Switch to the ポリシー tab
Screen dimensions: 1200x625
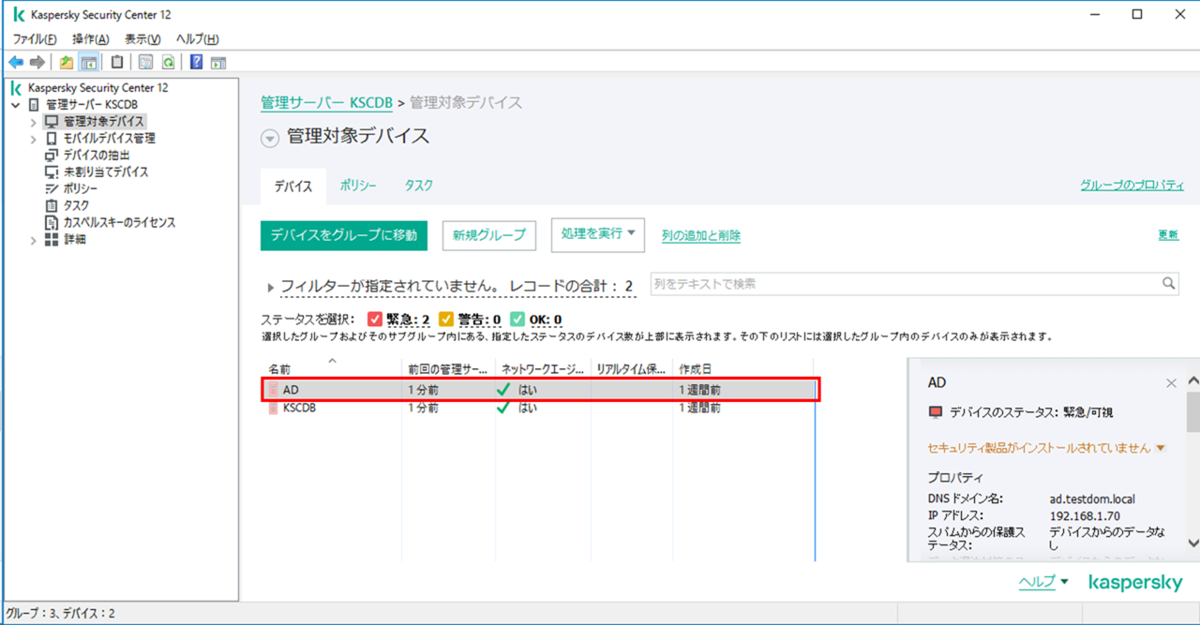358,186
